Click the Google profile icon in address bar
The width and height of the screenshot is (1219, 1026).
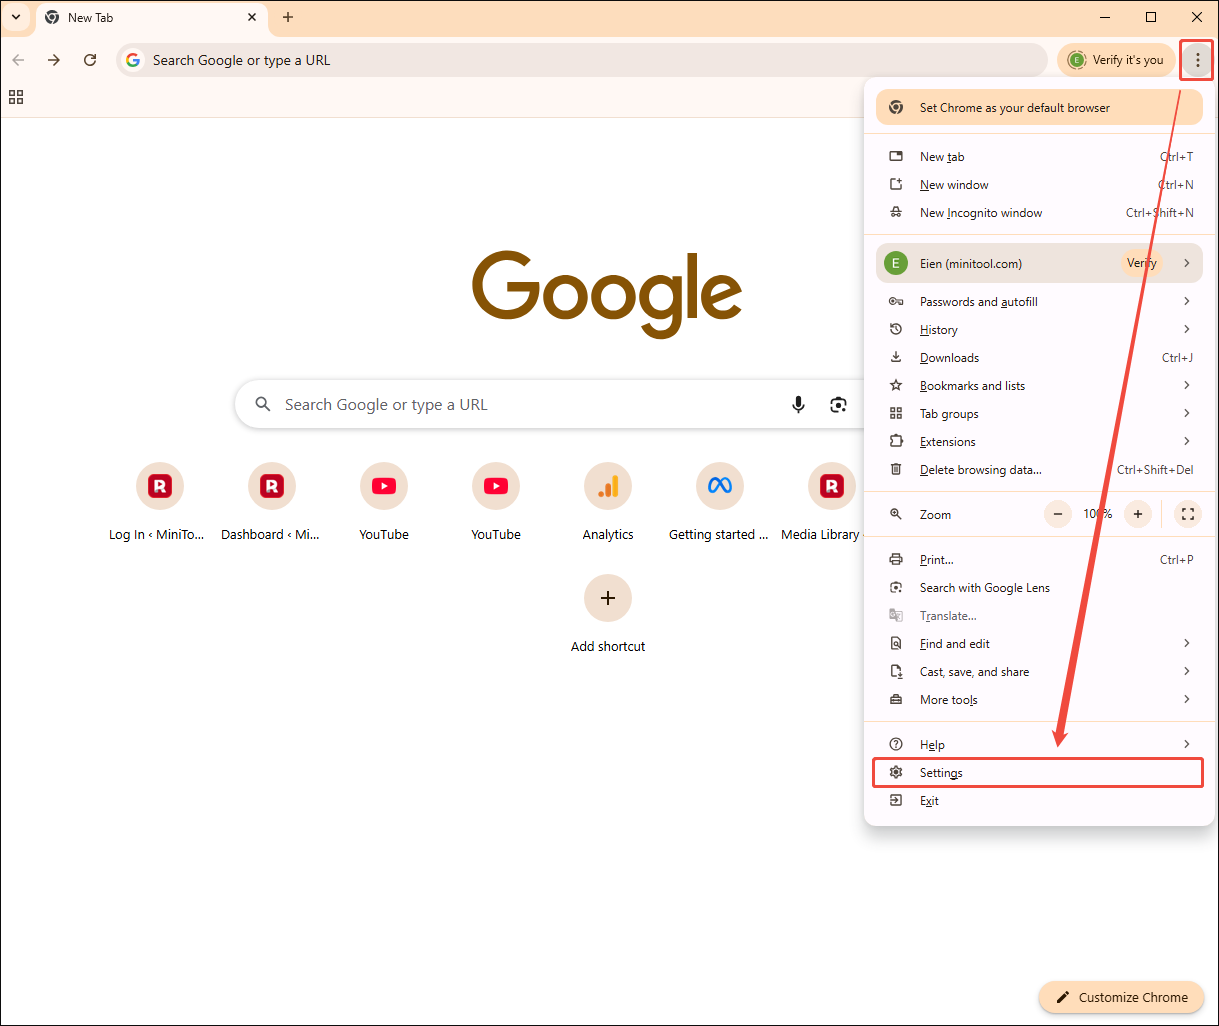133,60
